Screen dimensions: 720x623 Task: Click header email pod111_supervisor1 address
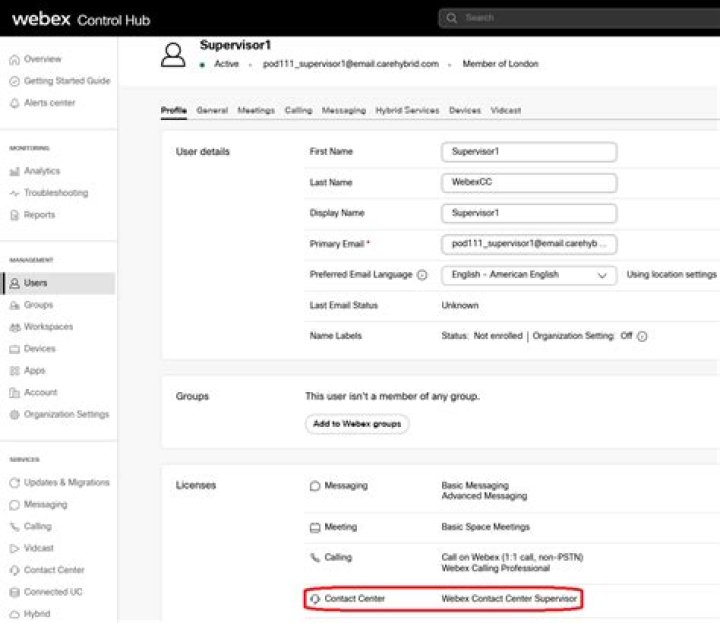point(350,64)
